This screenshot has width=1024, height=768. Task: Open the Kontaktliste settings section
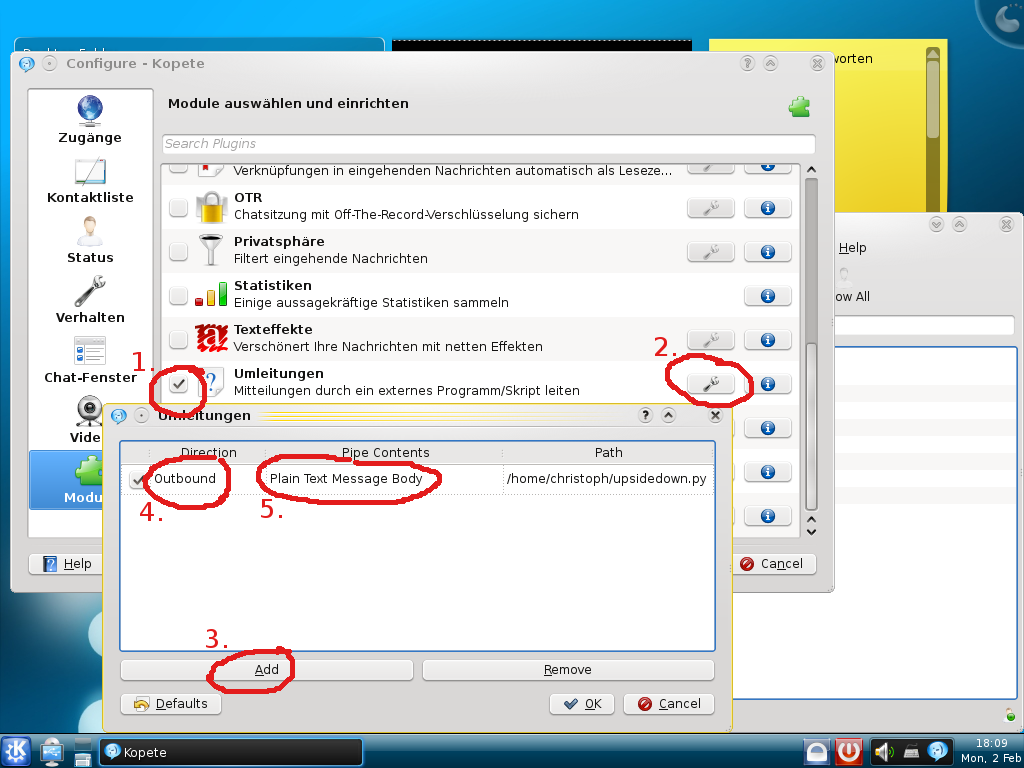point(90,181)
